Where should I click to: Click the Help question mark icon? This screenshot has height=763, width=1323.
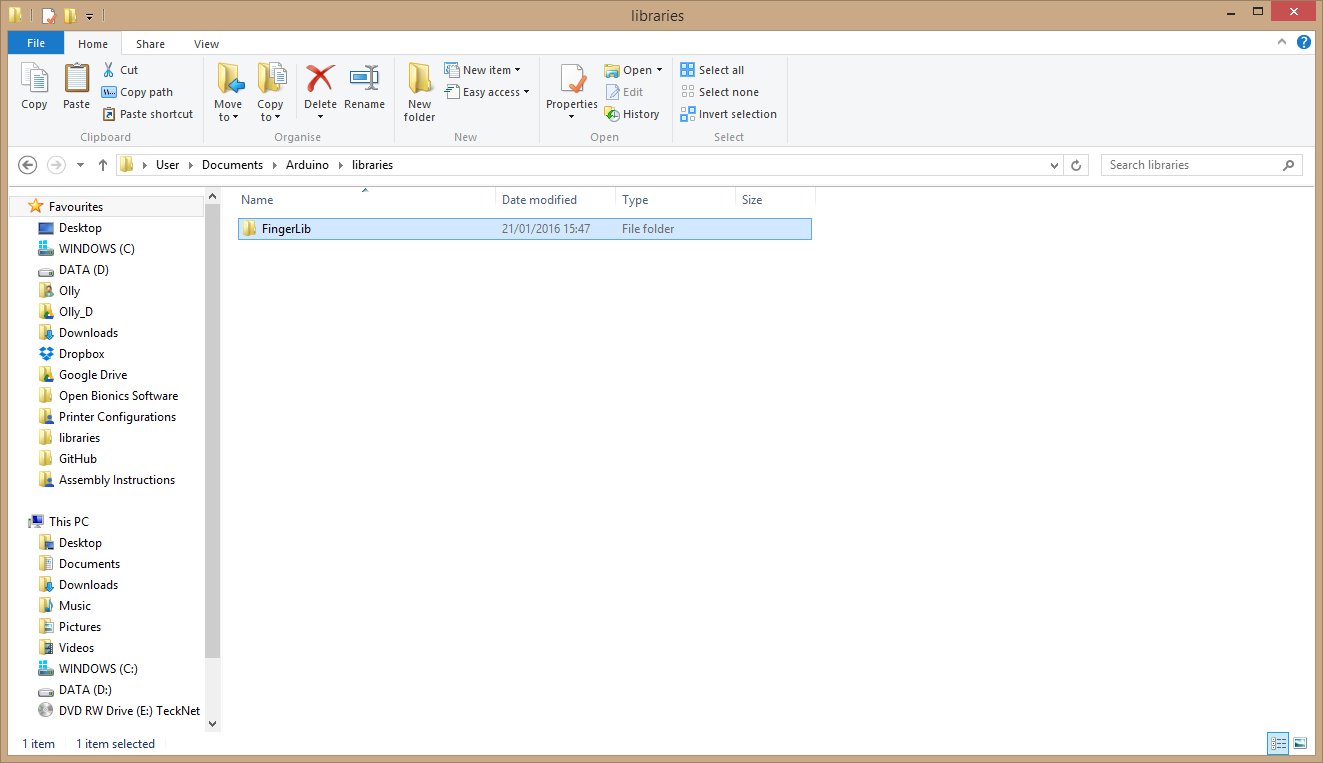(x=1304, y=43)
